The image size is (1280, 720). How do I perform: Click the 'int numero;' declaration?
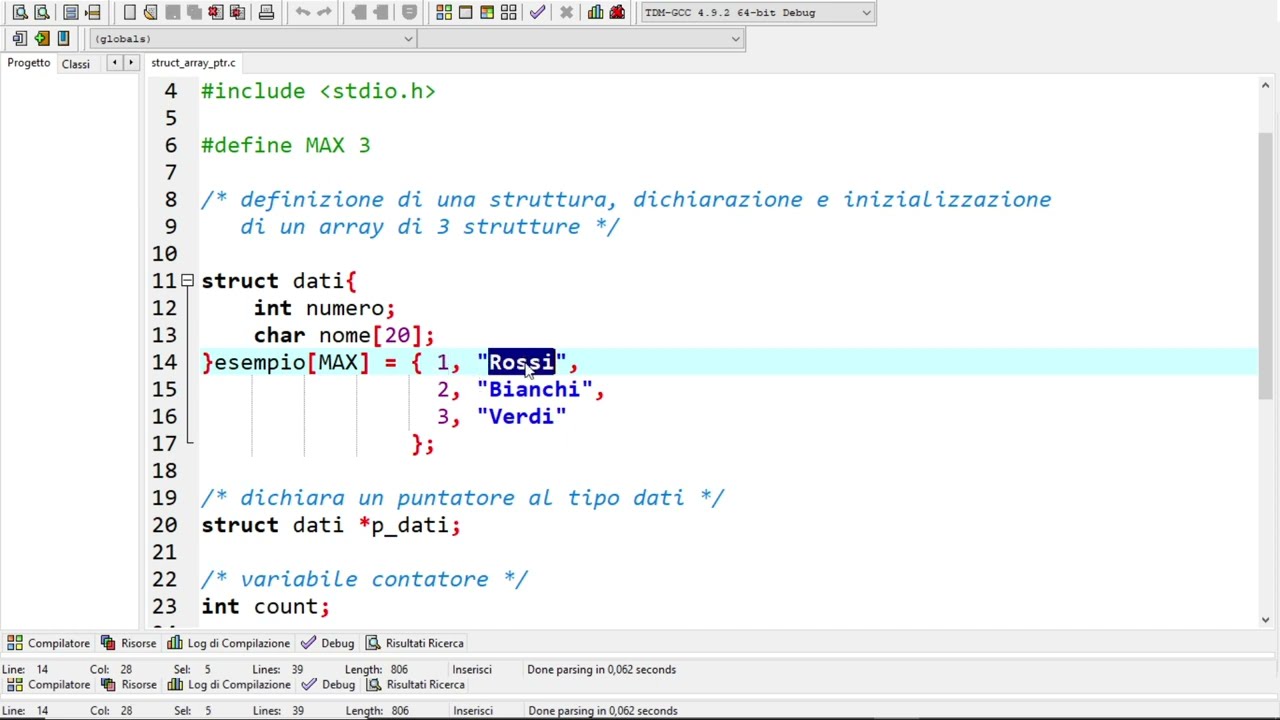tap(324, 308)
